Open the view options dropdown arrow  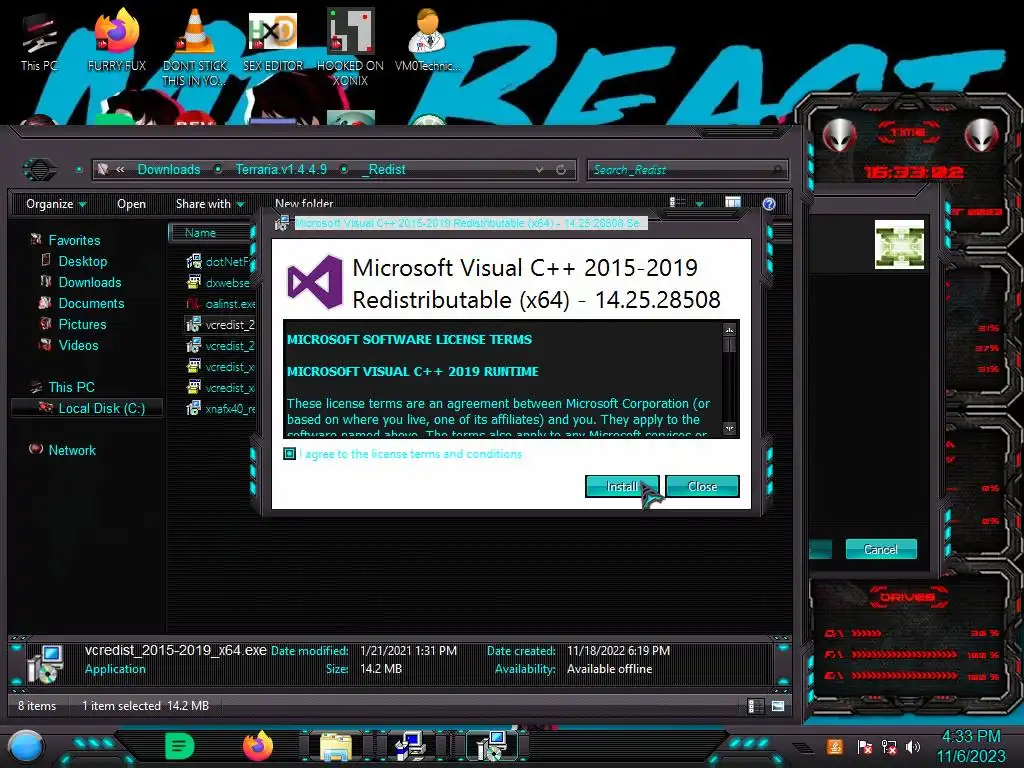(699, 204)
